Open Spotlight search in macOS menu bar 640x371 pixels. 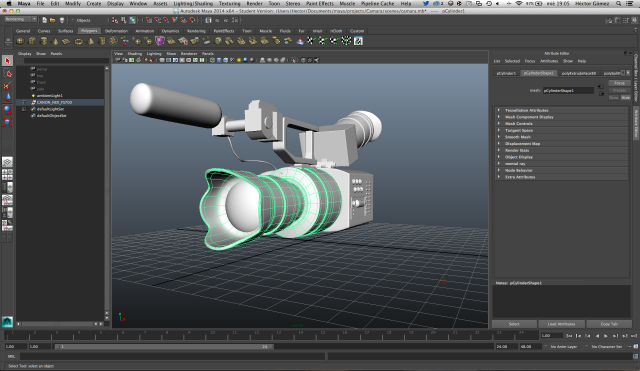619,3
